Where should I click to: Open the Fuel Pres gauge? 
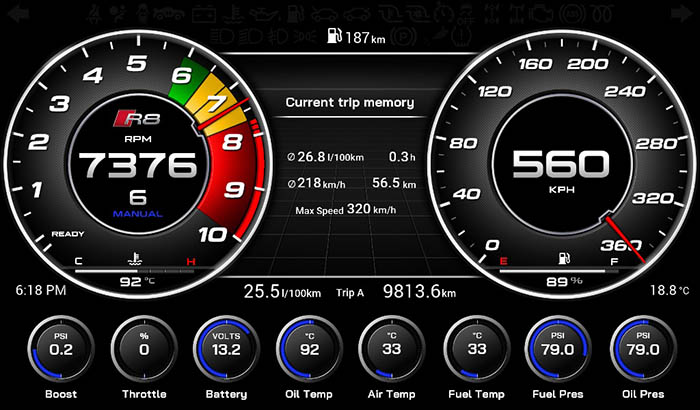558,349
